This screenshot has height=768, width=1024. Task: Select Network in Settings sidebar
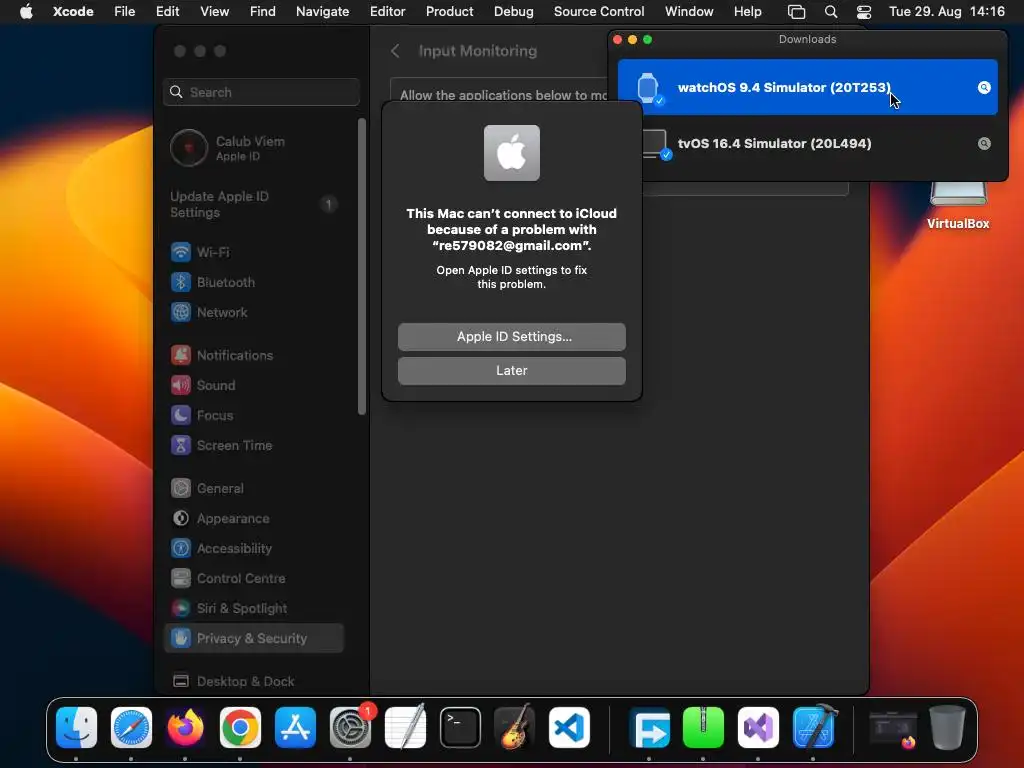255,312
